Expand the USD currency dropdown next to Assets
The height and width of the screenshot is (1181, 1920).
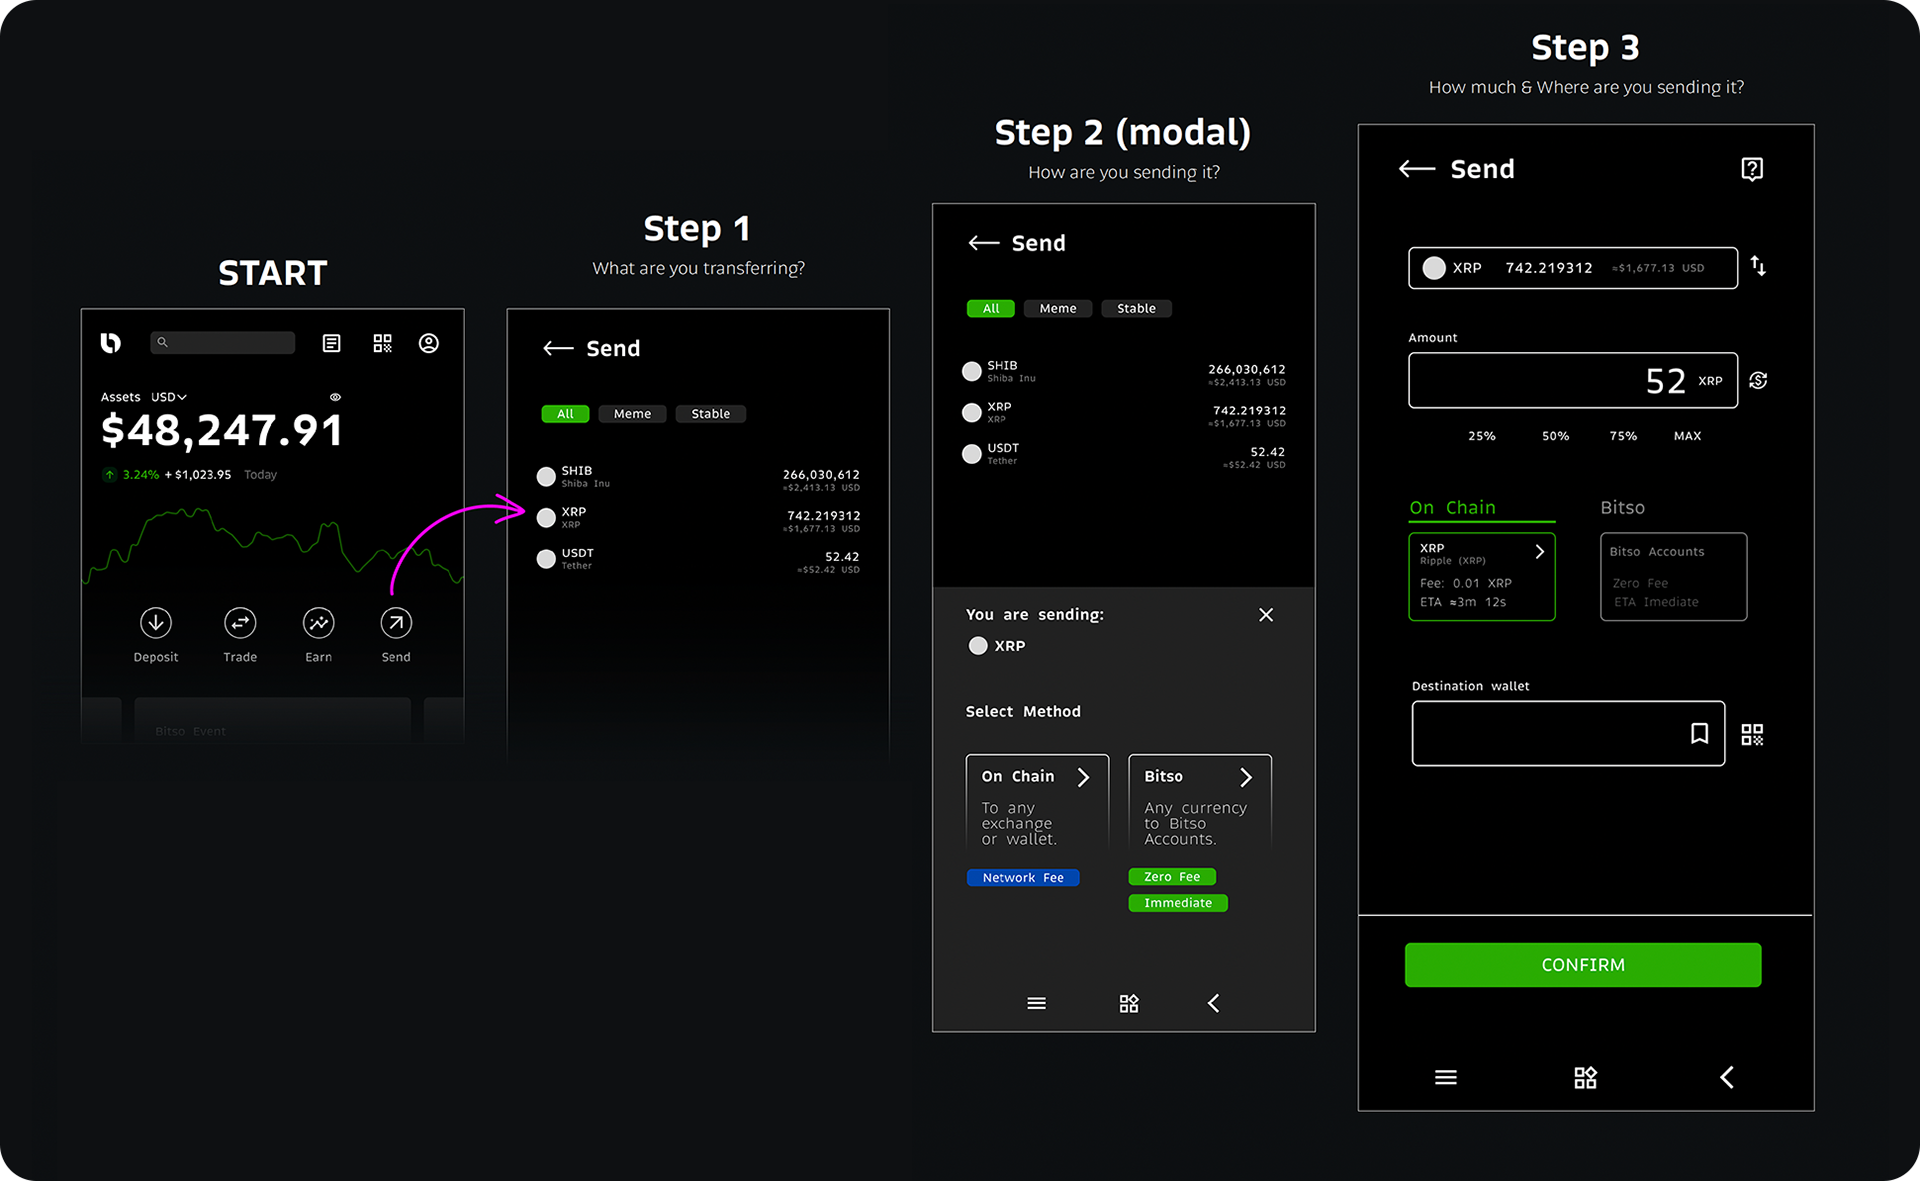click(x=169, y=397)
